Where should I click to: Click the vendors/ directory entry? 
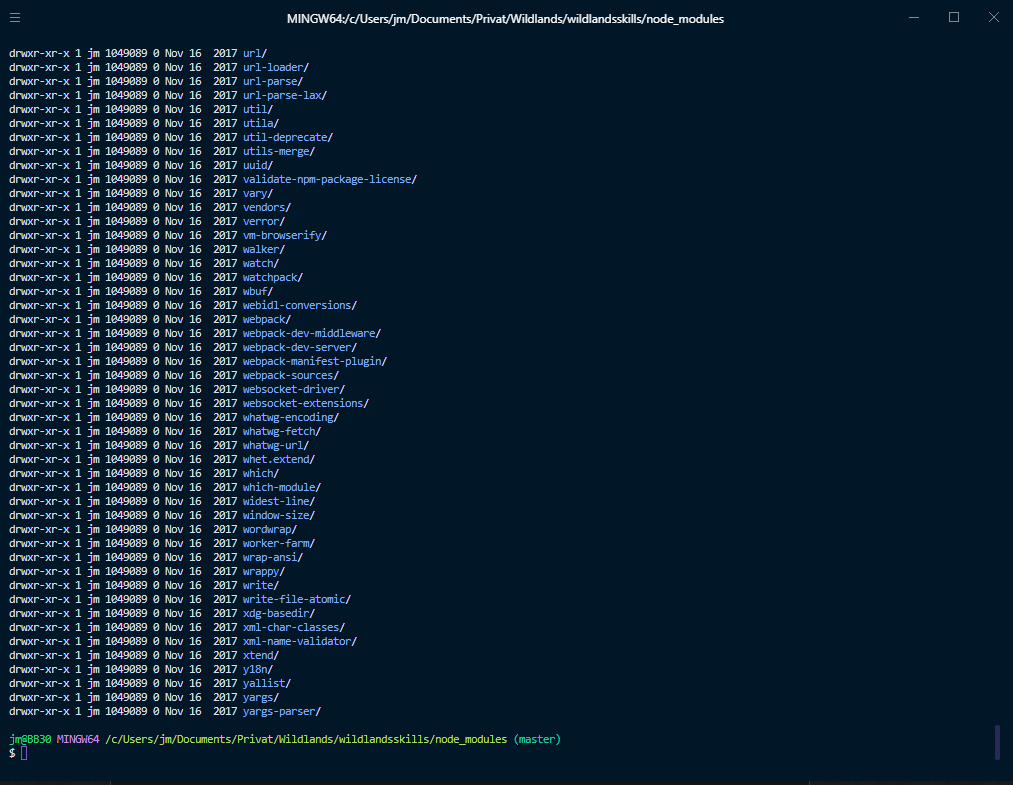[x=267, y=207]
